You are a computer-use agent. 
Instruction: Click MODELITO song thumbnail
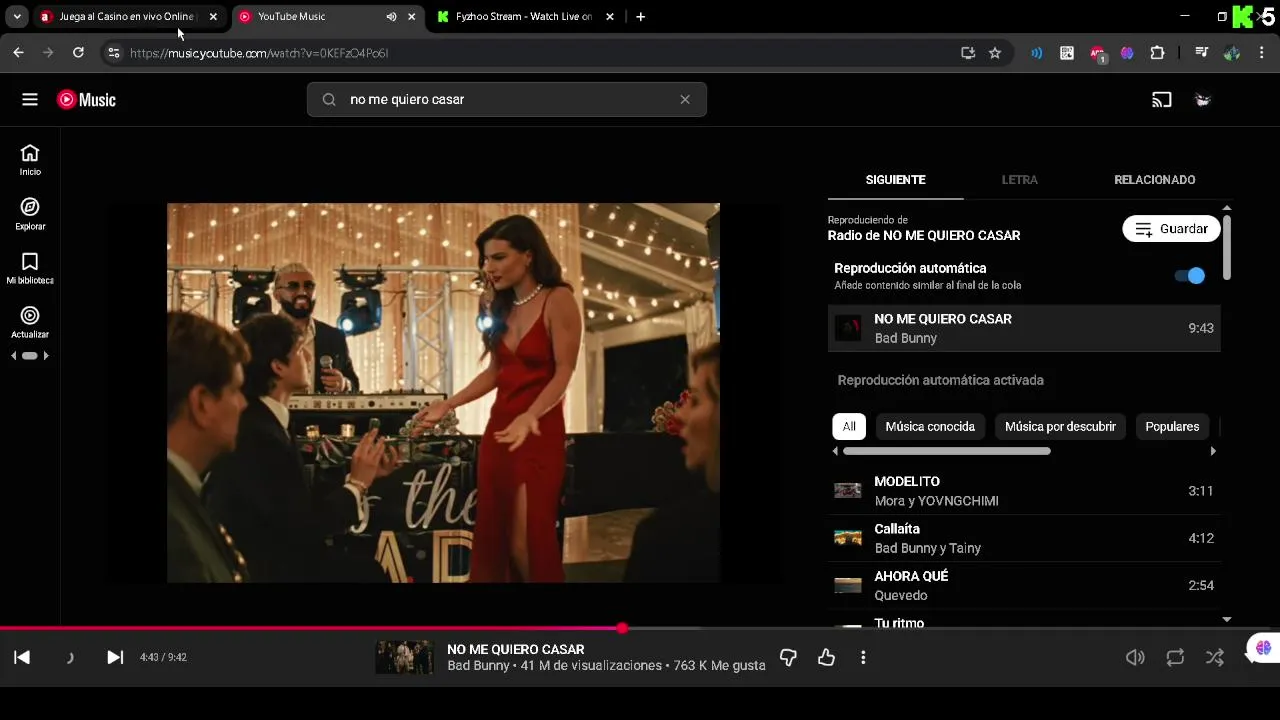click(x=848, y=491)
